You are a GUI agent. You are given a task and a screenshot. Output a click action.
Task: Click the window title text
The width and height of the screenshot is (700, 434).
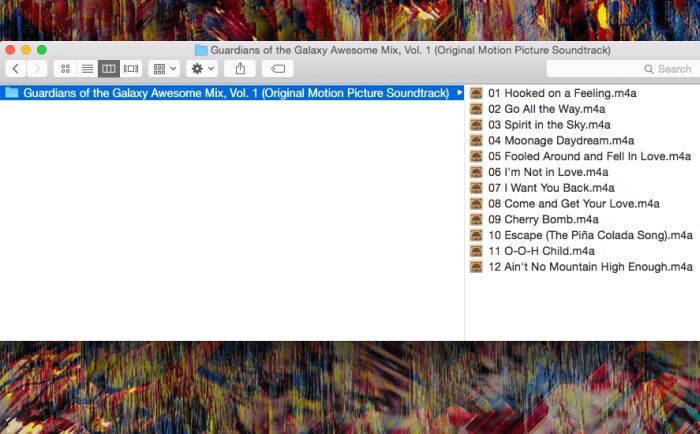(x=410, y=50)
